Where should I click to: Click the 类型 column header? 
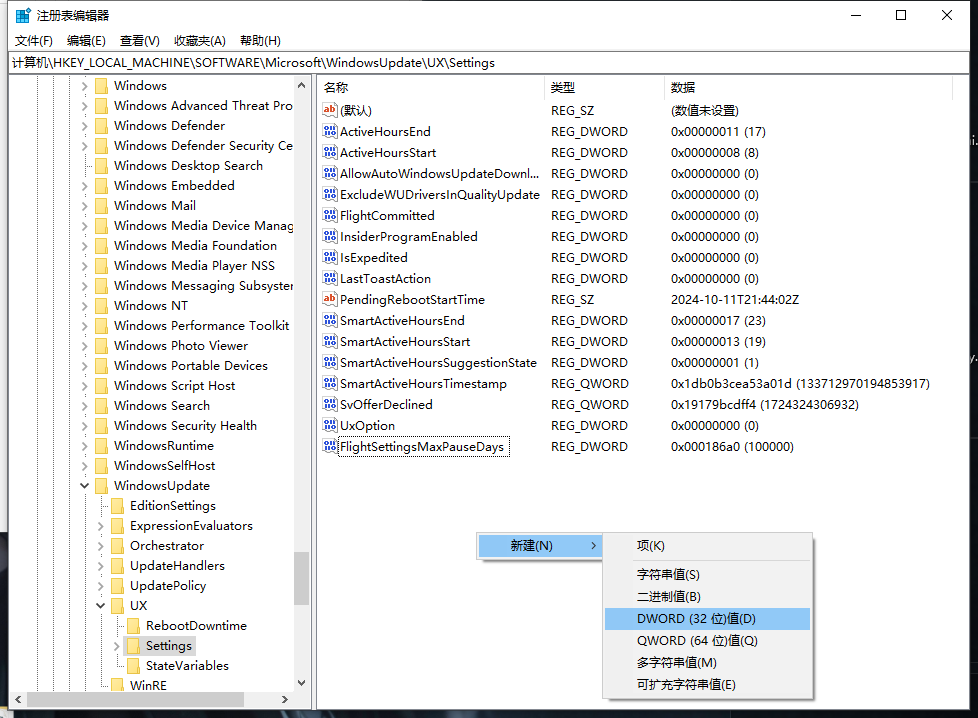pos(604,88)
